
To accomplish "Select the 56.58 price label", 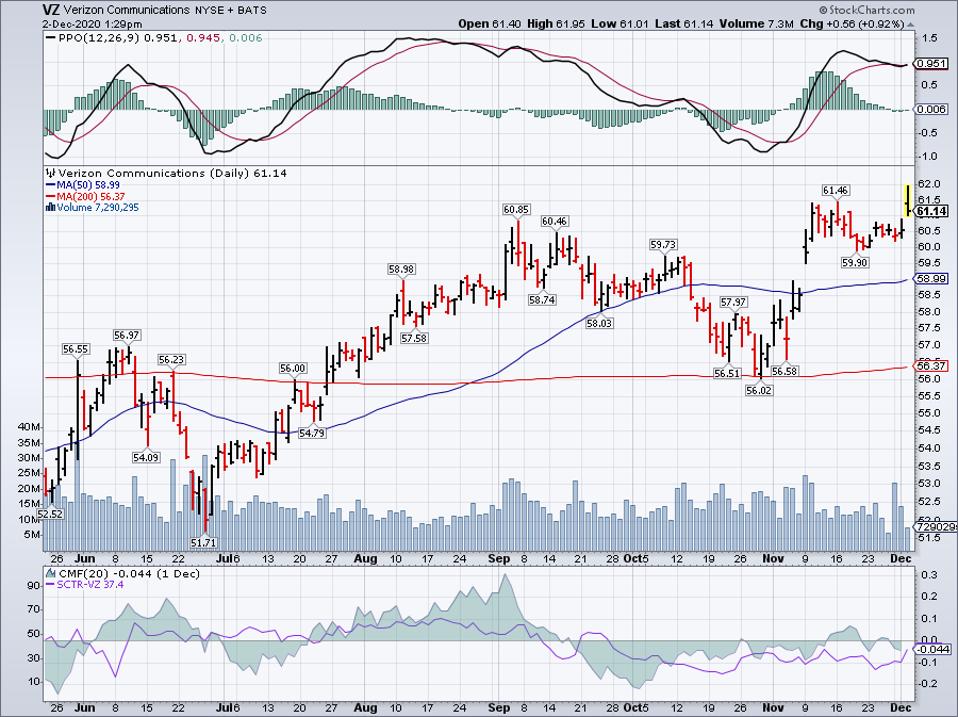I will [784, 371].
